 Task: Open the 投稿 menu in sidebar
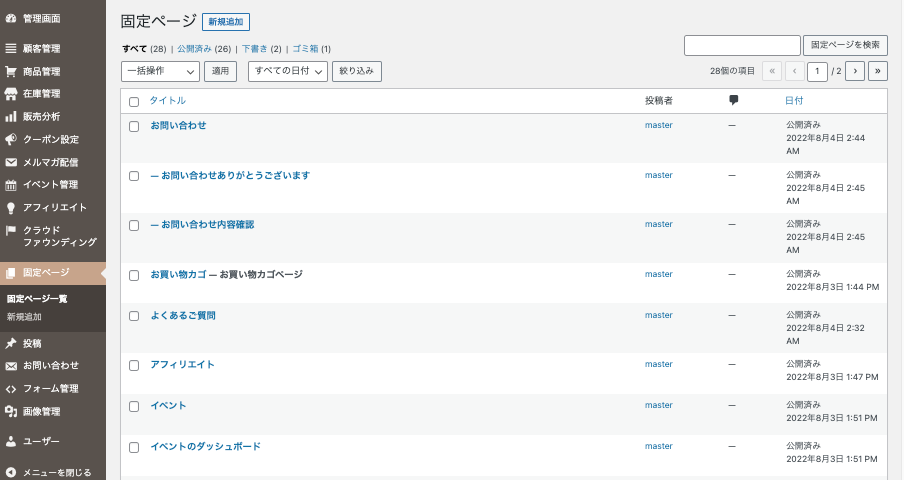[32, 343]
